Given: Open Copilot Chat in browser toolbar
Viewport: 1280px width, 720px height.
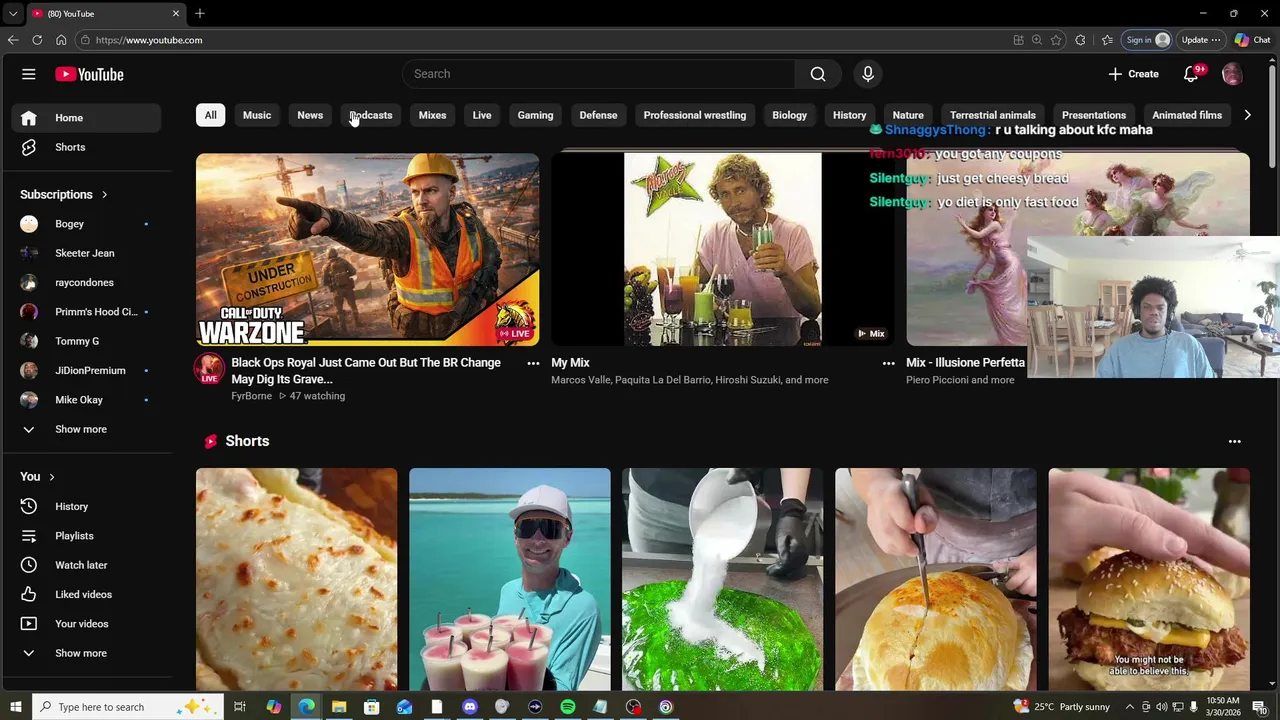Looking at the screenshot, I should click(1252, 40).
